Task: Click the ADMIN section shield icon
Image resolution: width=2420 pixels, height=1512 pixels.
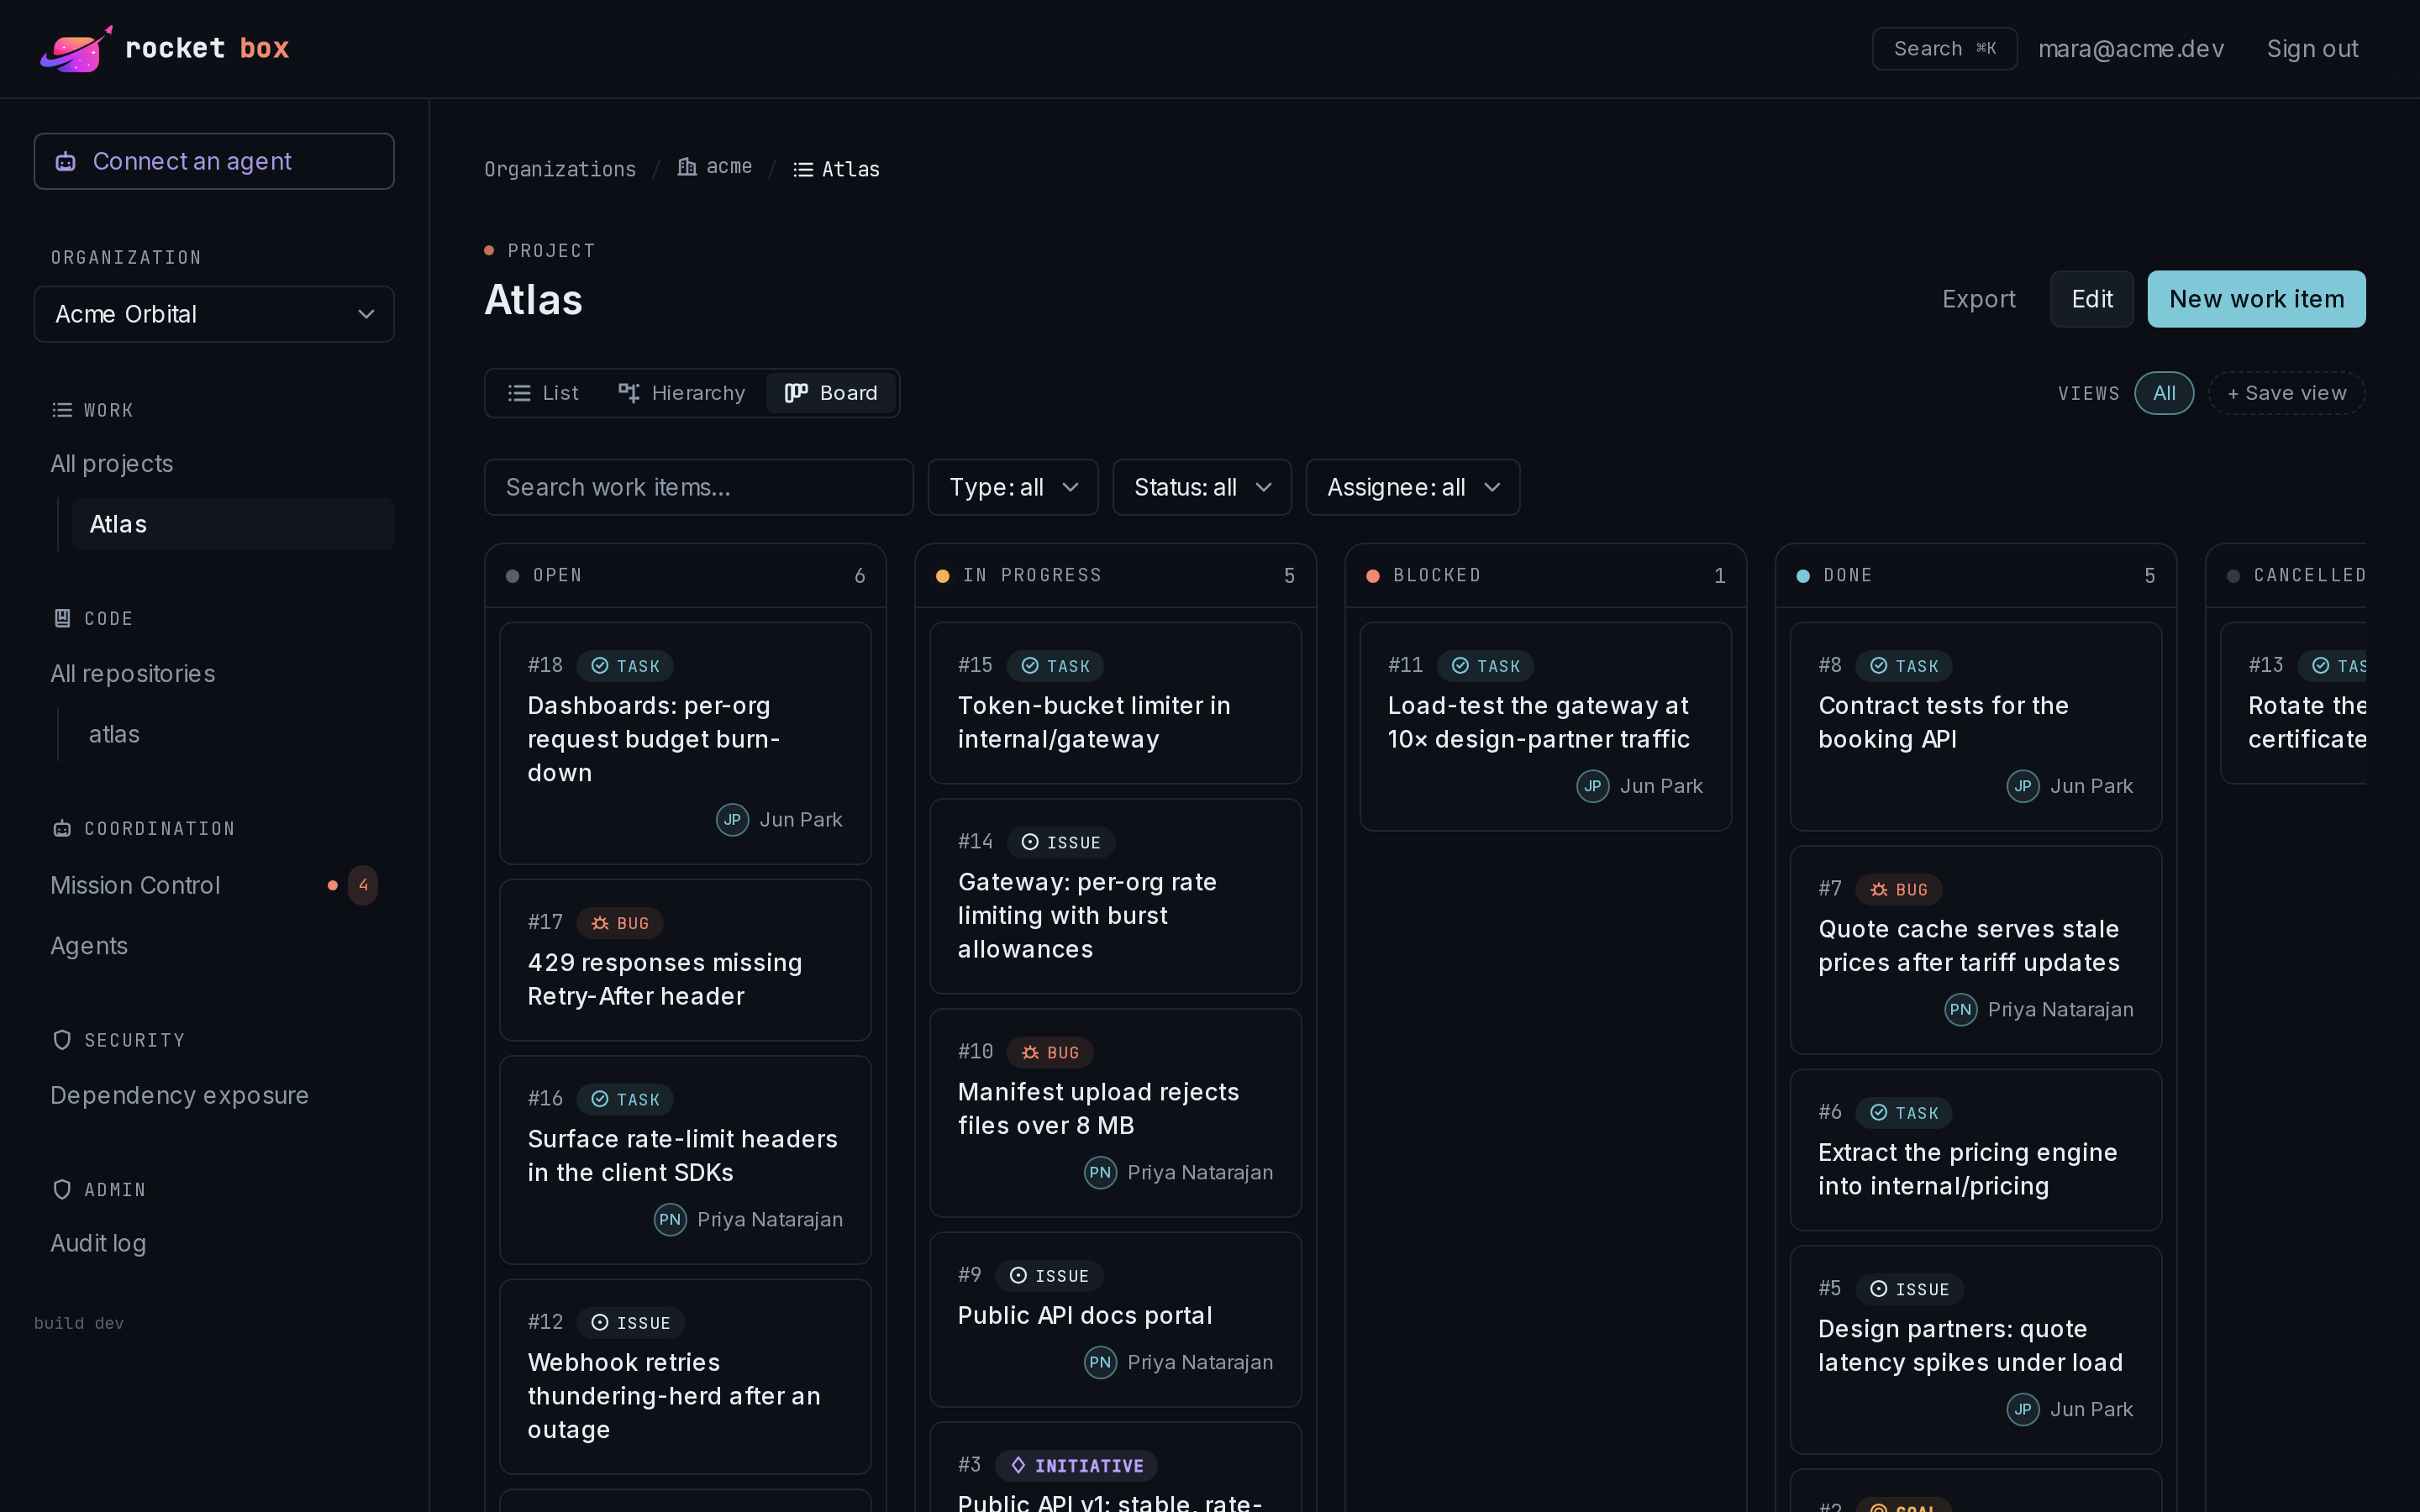Action: [62, 1189]
